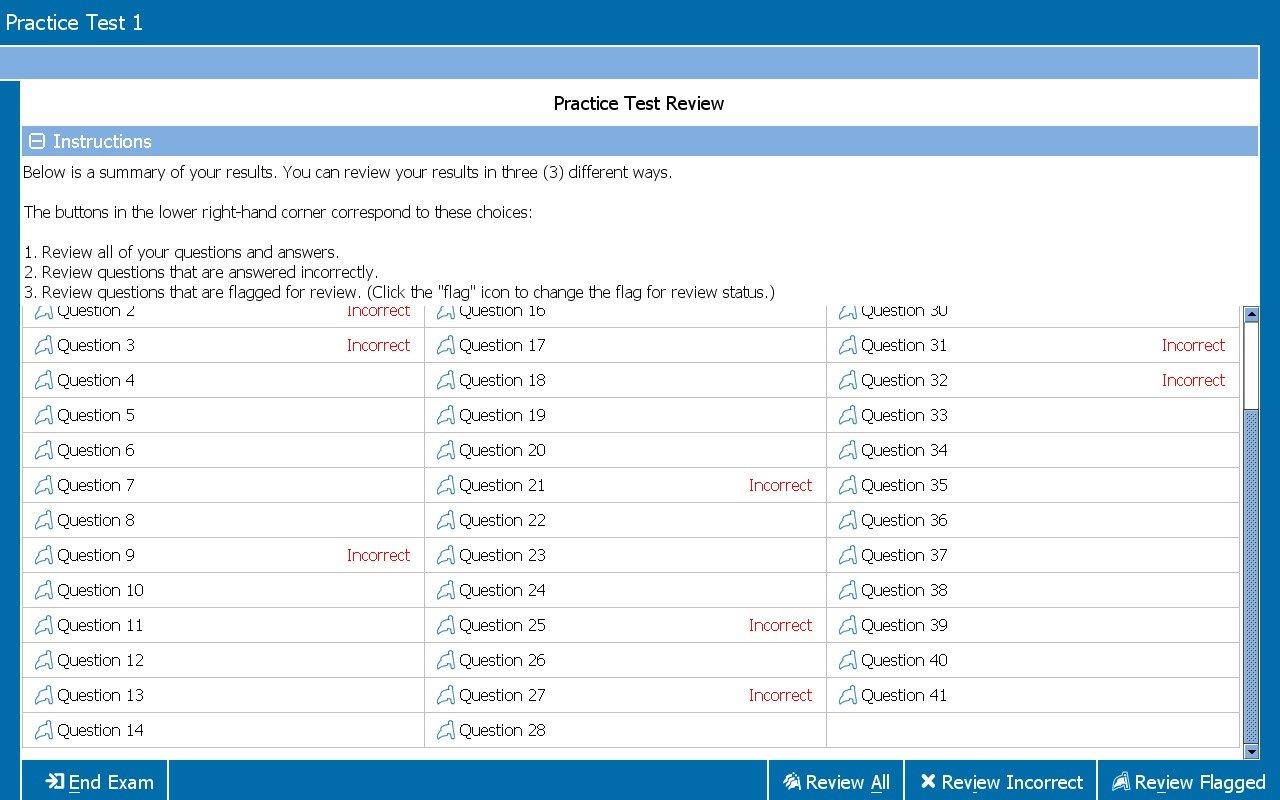The width and height of the screenshot is (1280, 800).
Task: Flag Question 28 for review
Action: 445,730
